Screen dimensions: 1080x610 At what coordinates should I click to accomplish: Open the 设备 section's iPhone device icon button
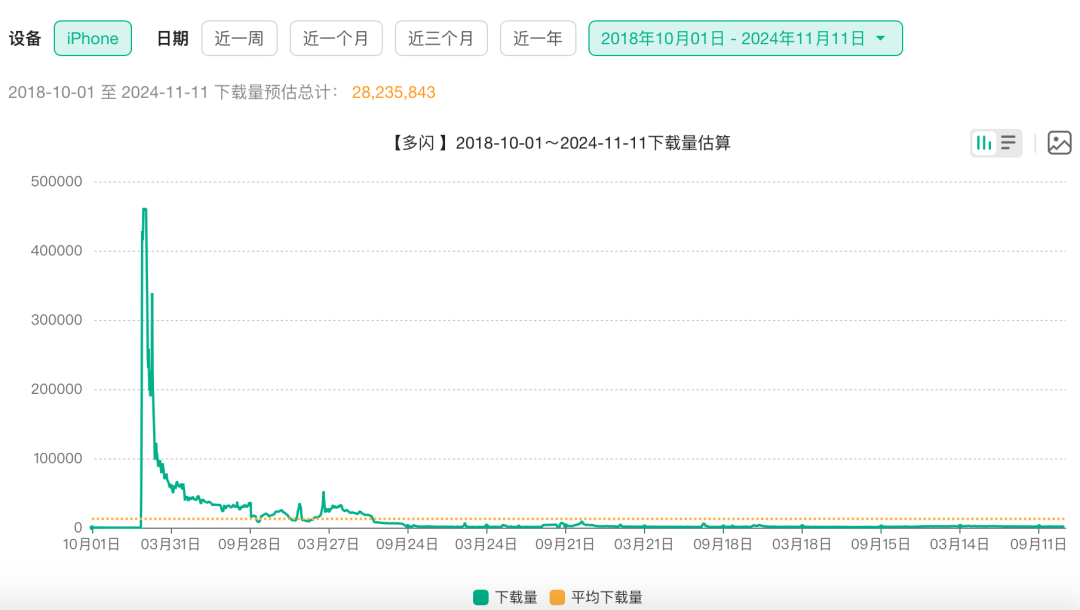pos(92,38)
